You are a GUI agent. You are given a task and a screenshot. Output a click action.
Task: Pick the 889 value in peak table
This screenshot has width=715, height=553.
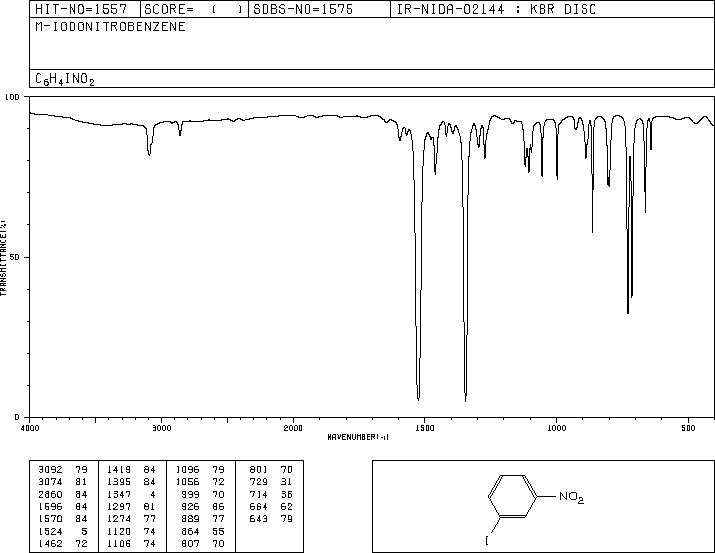pyautogui.click(x=191, y=519)
